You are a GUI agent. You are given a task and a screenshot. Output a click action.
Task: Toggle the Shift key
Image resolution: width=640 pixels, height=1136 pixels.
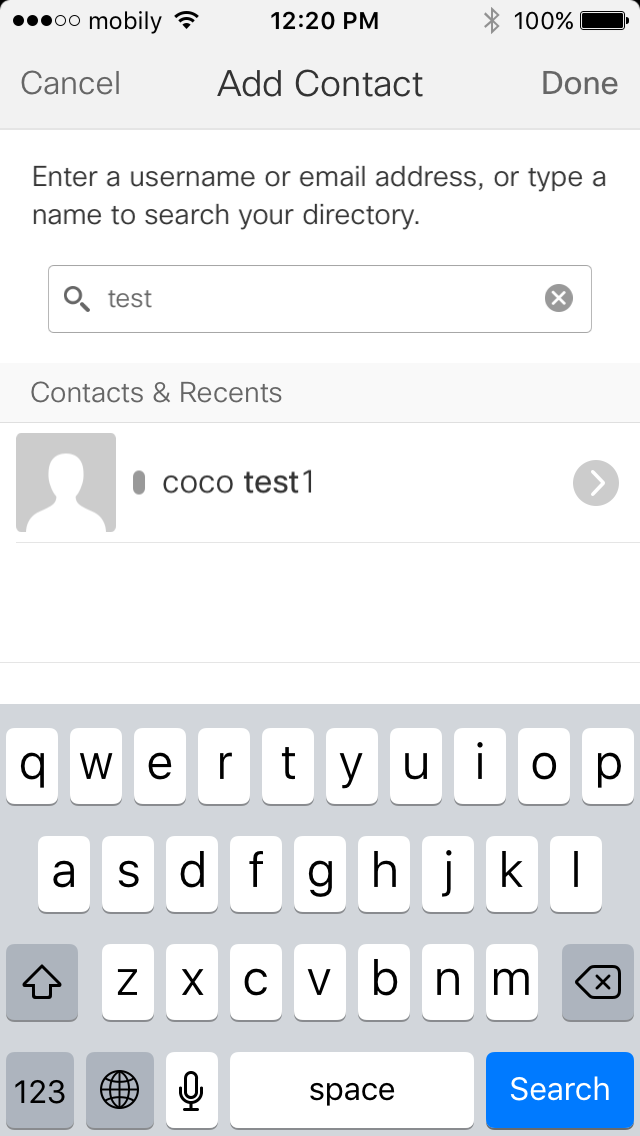point(41,983)
